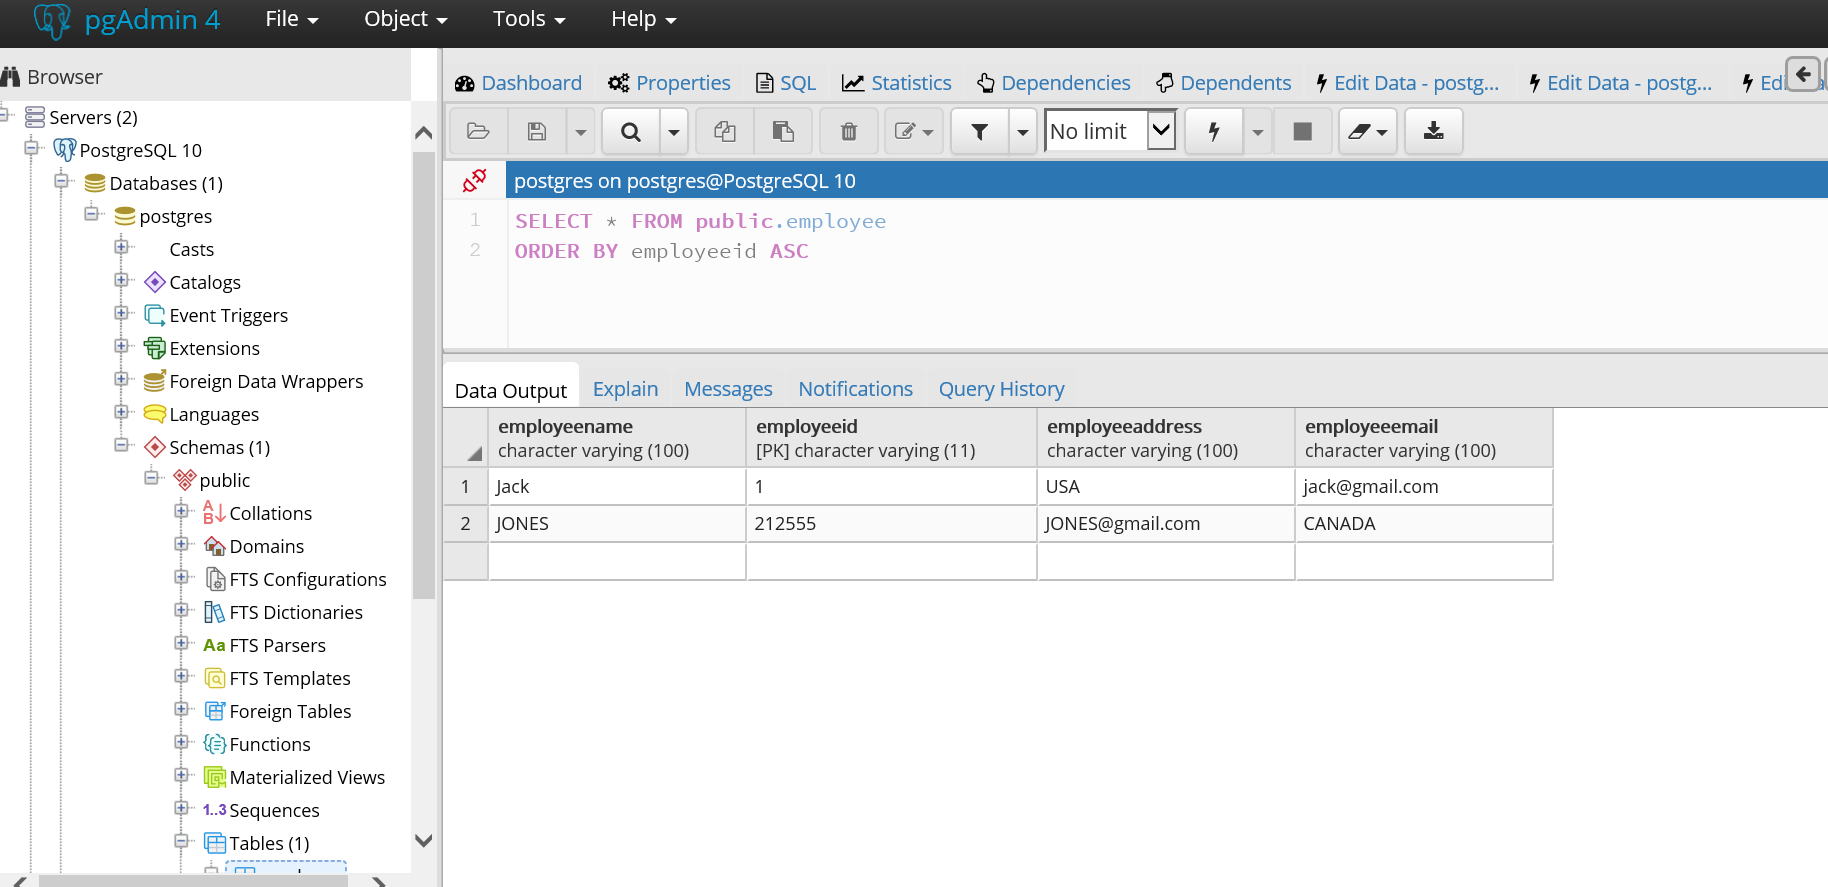The height and width of the screenshot is (887, 1828).
Task: Click the paste row clipboard icon
Action: [783, 132]
